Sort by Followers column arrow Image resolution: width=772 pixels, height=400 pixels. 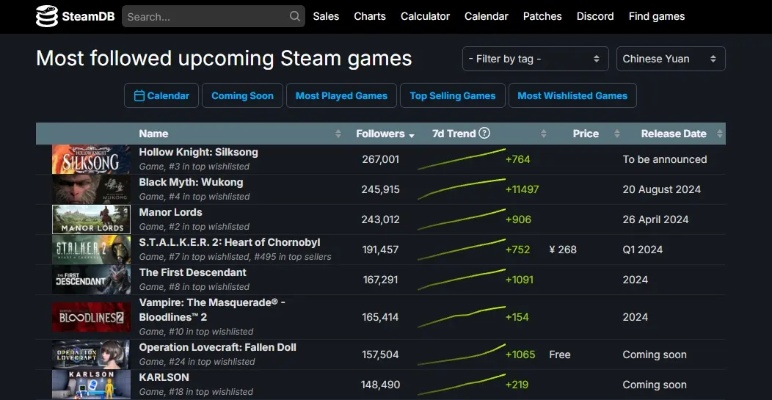411,134
